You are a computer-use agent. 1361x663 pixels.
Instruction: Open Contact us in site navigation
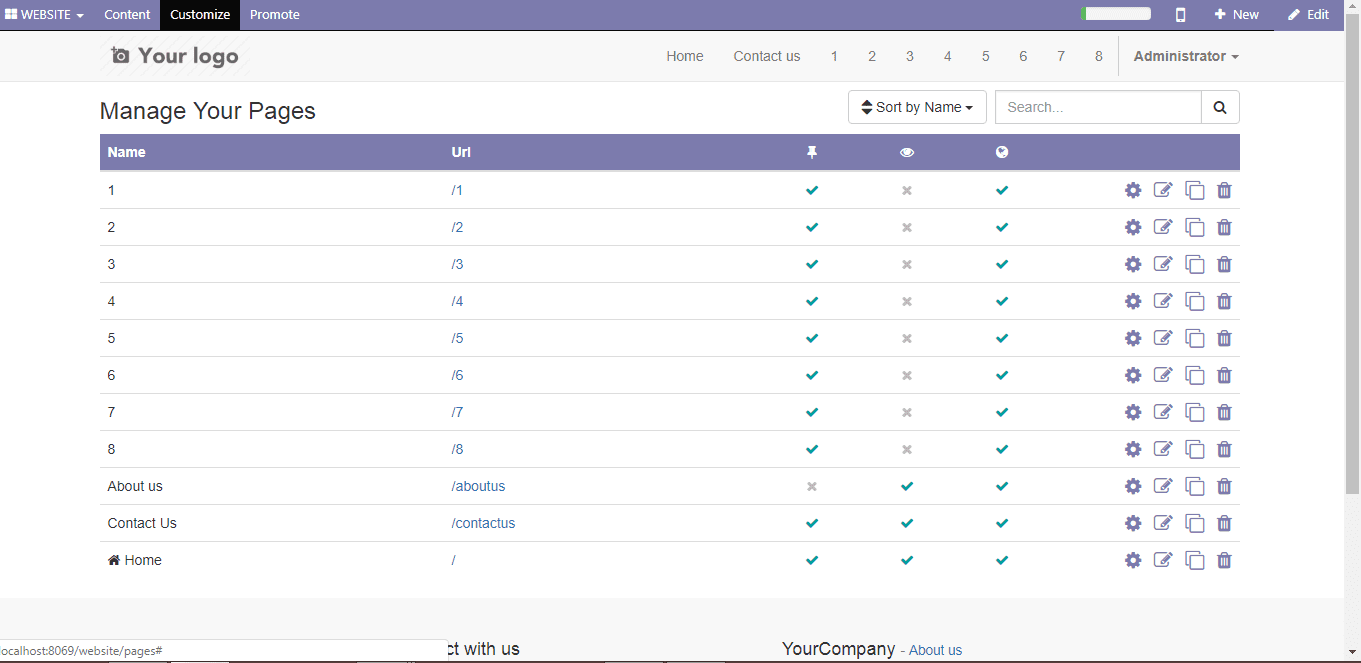click(x=767, y=56)
